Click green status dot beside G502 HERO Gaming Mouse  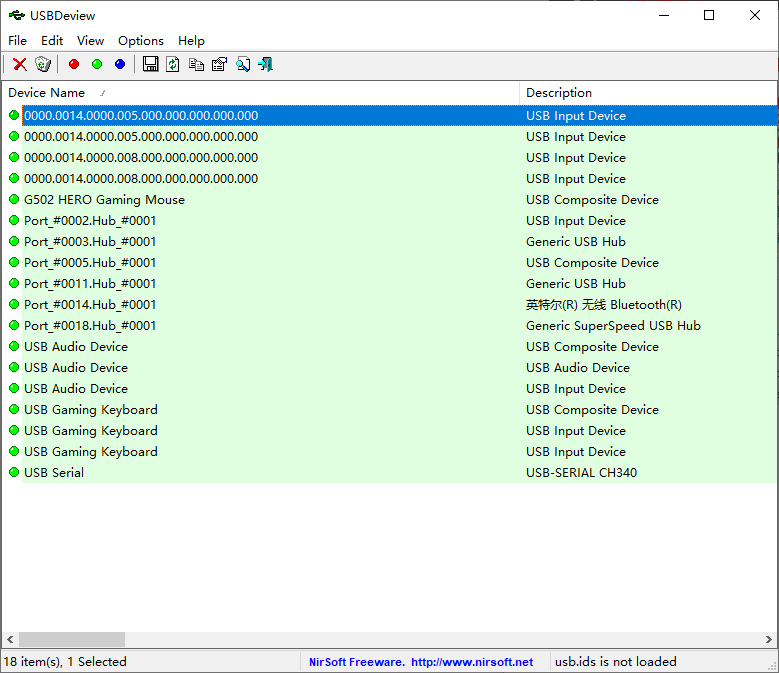(x=14, y=199)
